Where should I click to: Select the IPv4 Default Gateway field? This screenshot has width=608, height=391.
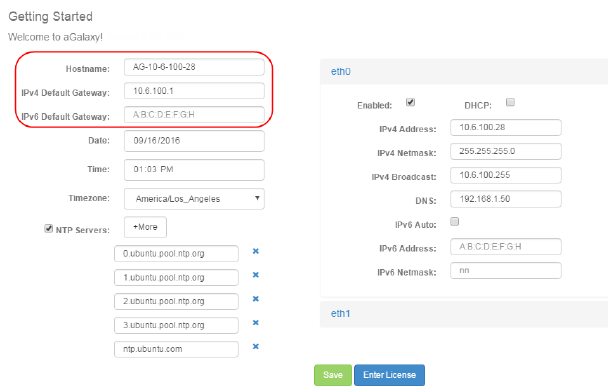194,91
